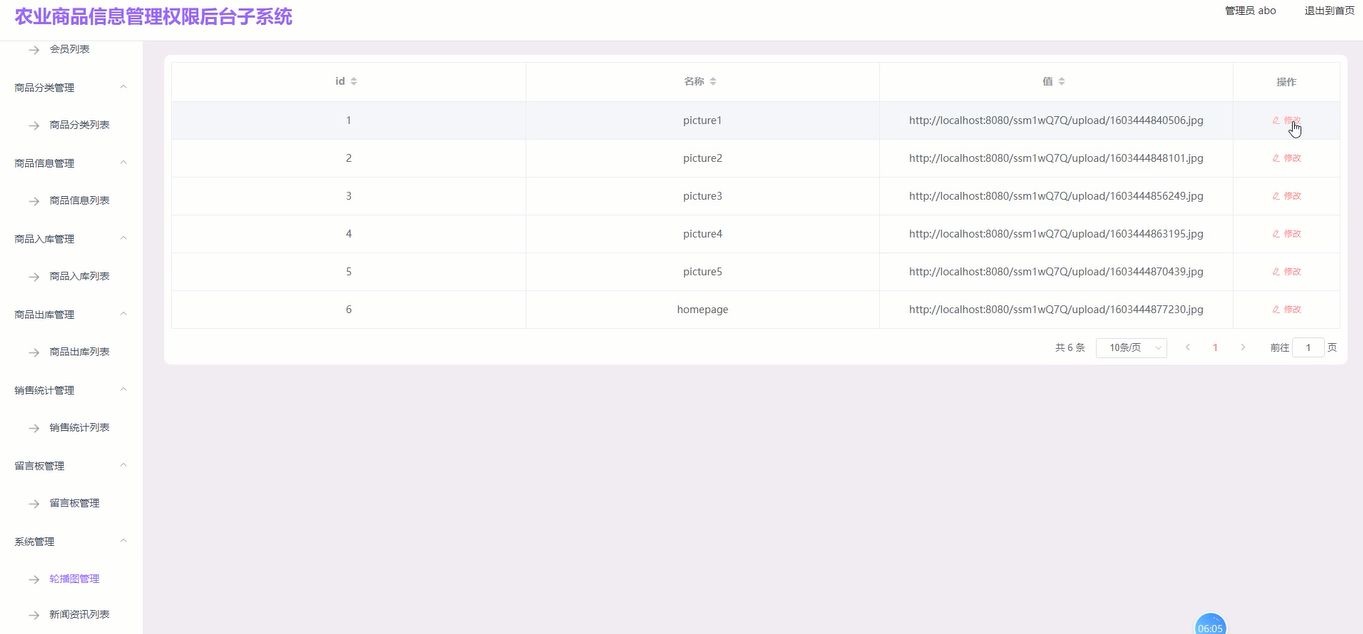
Task: Click the 农业商品信息管理权限后台子系统 title
Action: [x=153, y=16]
